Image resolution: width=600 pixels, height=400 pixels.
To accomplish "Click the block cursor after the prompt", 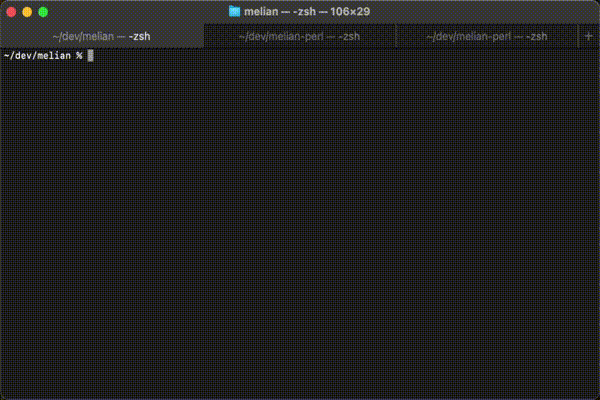I will point(90,55).
